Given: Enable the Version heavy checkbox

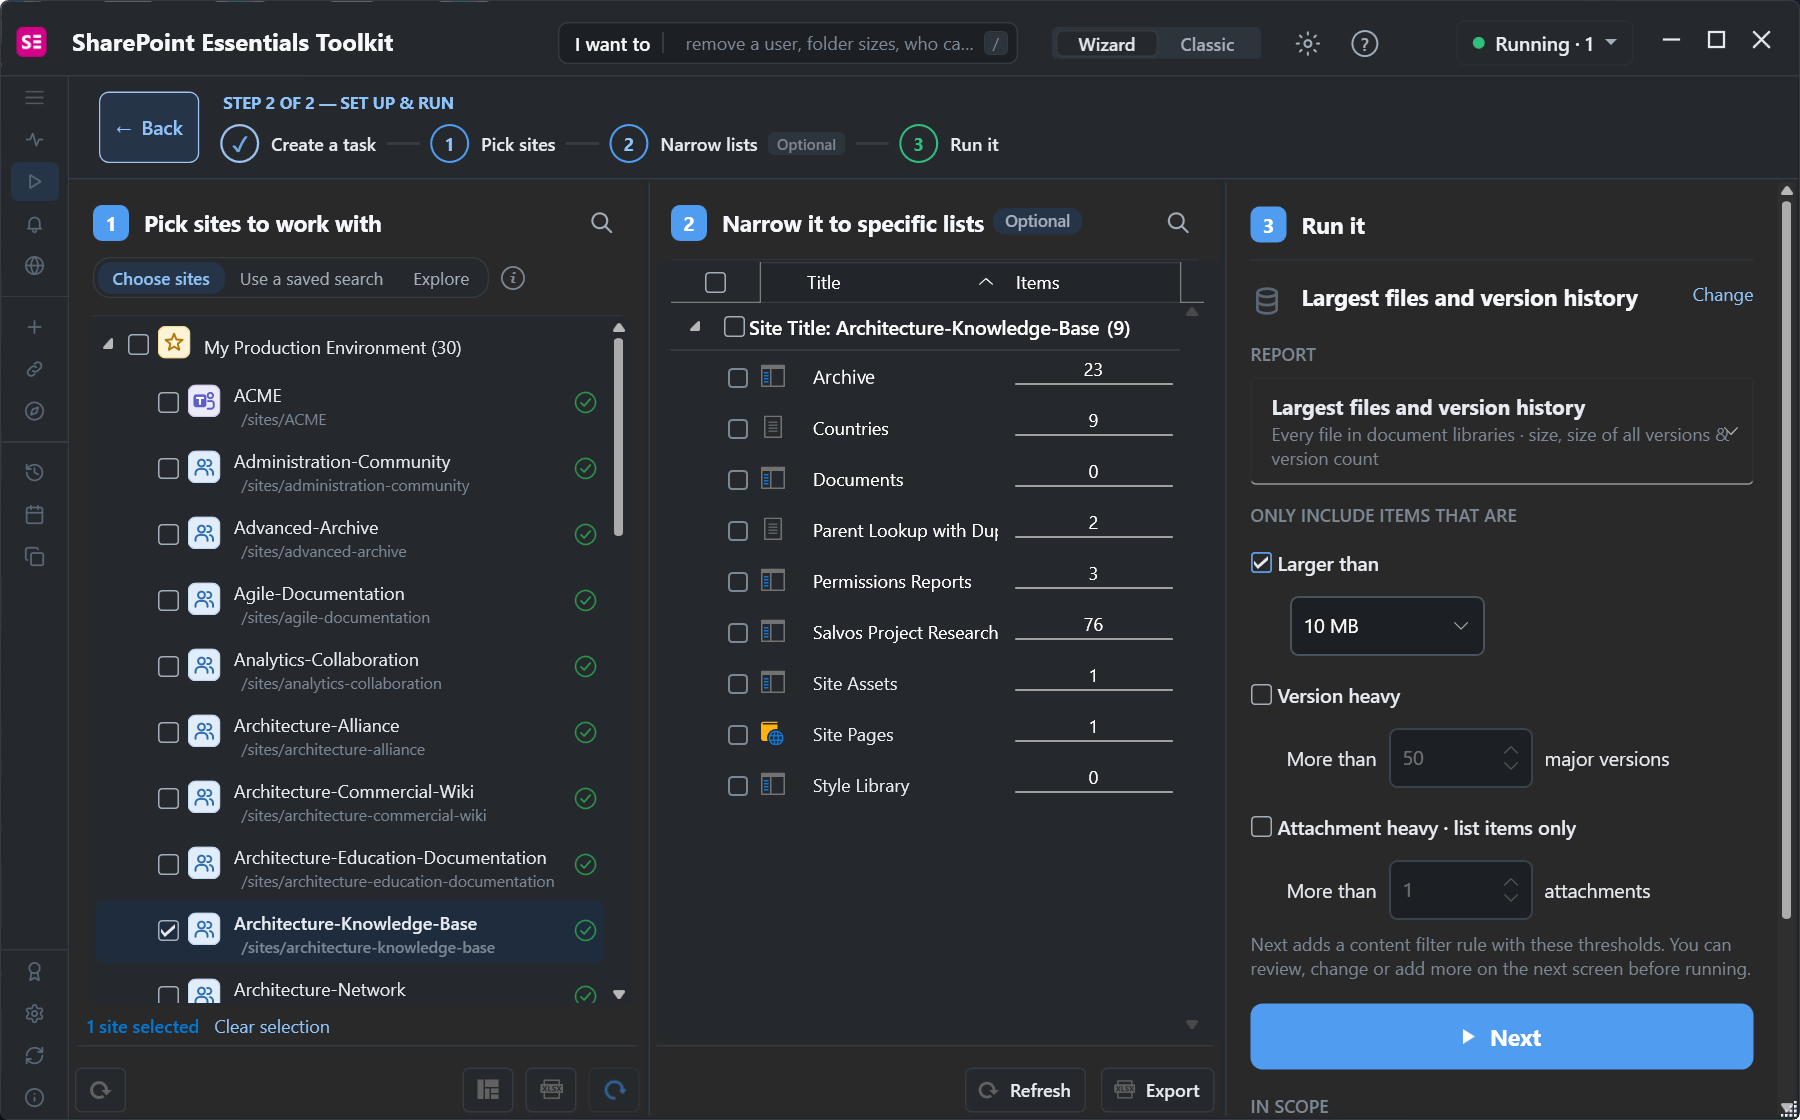Looking at the screenshot, I should [x=1261, y=695].
